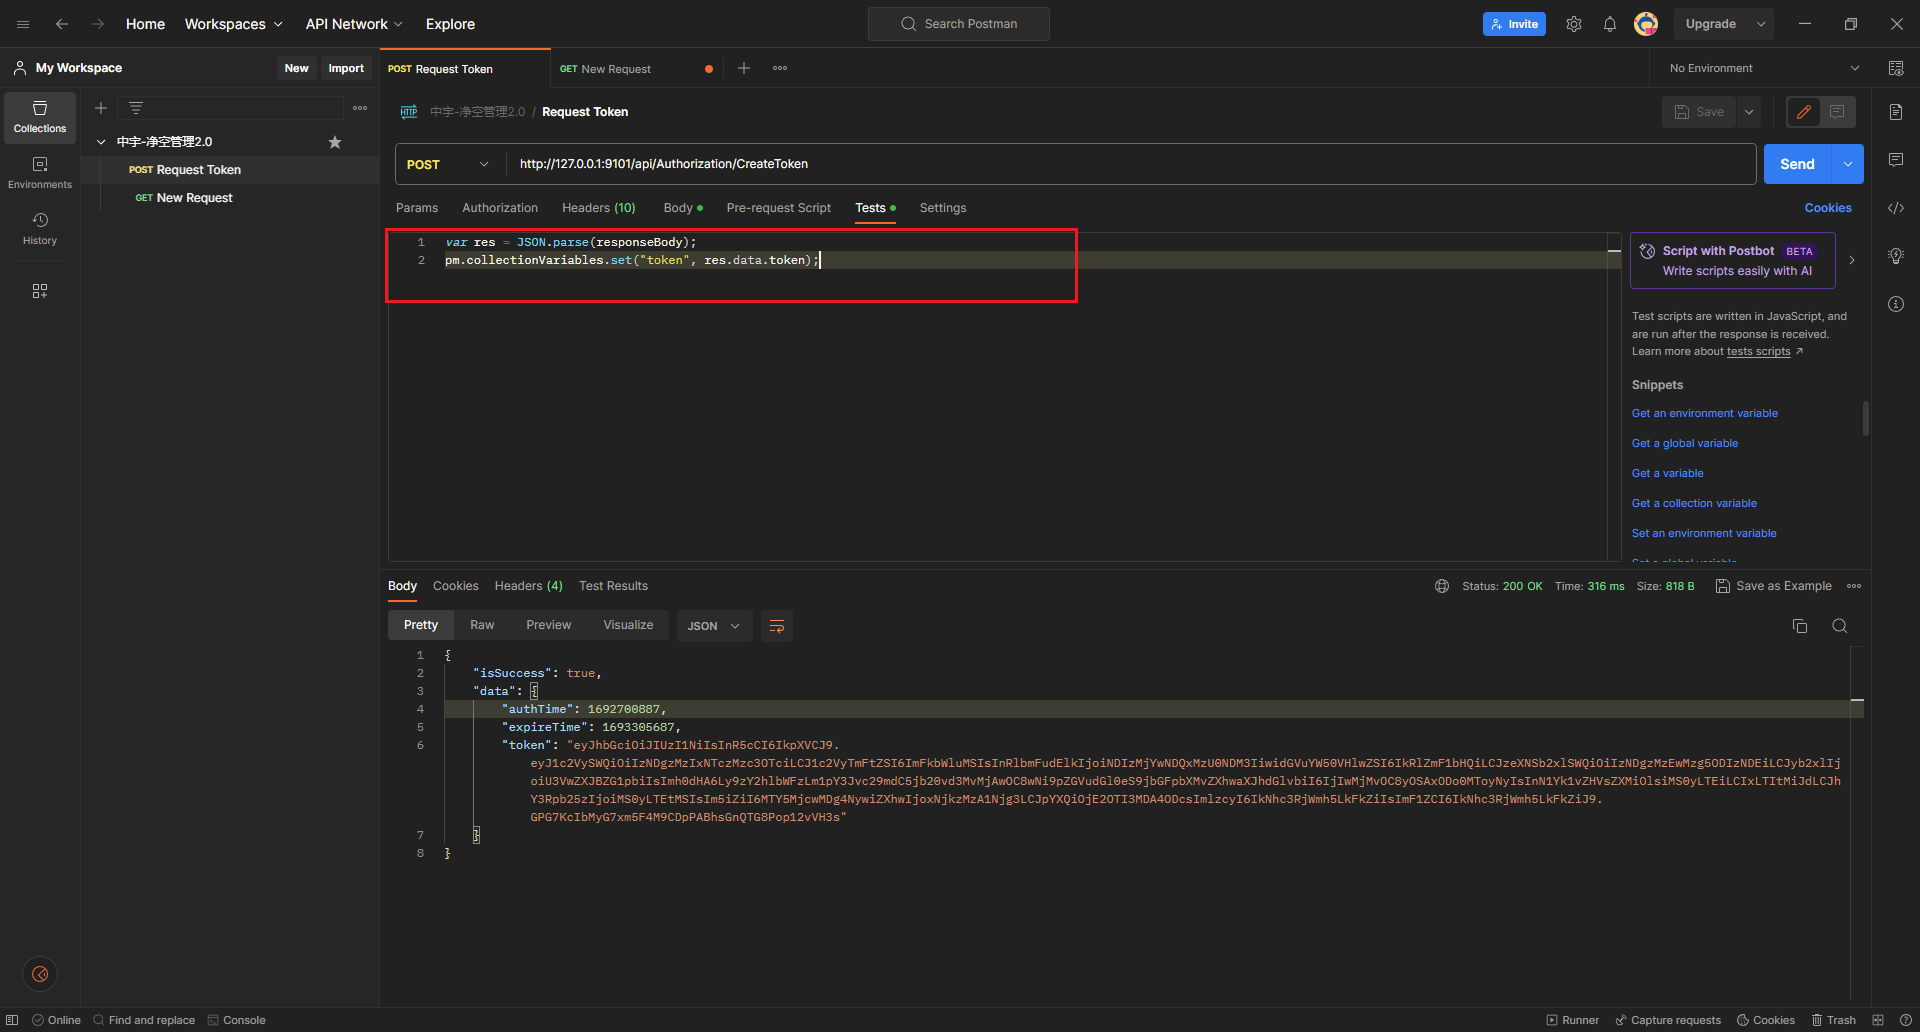The image size is (1920, 1032).
Task: Click the Import button
Action: click(x=346, y=68)
